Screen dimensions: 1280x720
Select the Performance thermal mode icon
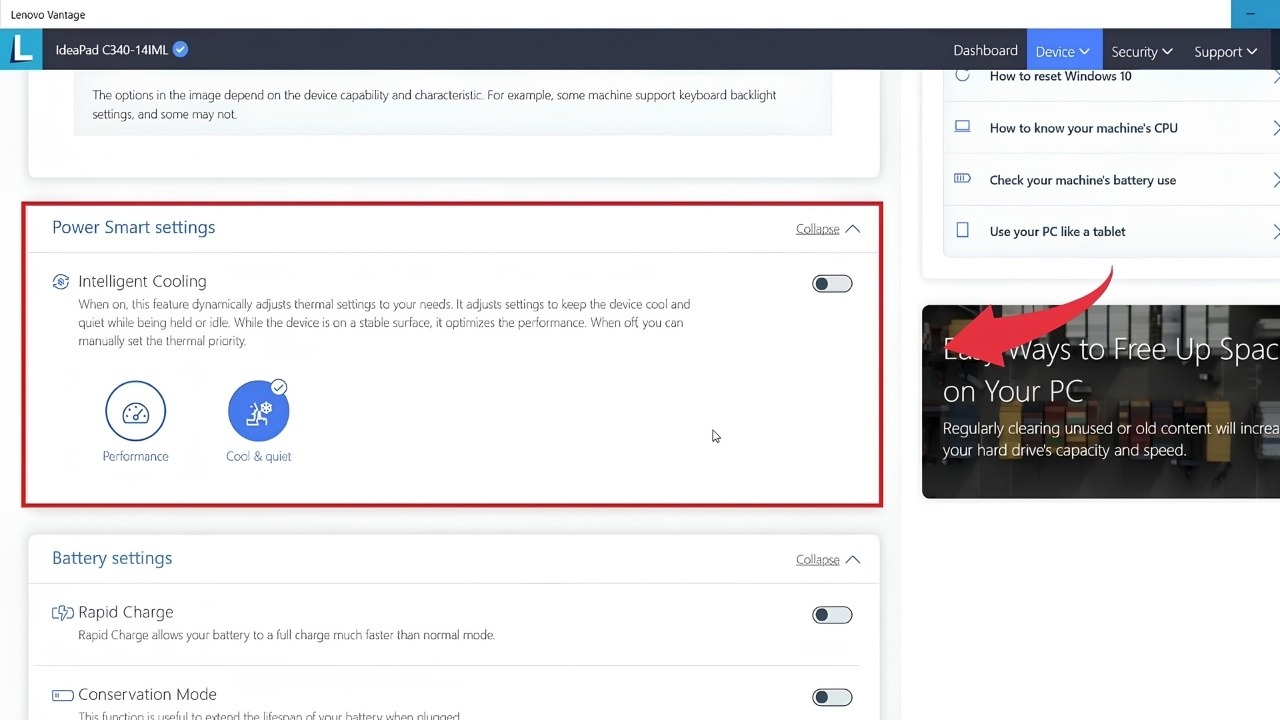135,411
